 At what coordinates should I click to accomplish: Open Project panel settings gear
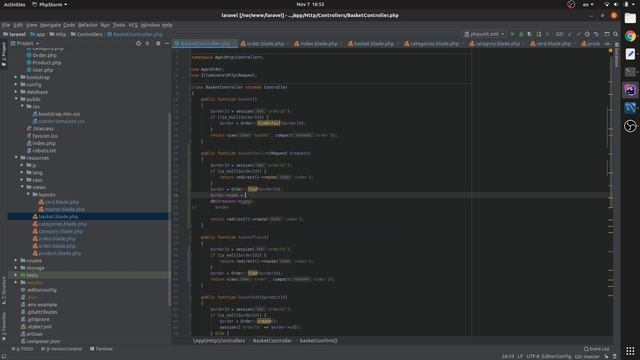[158, 43]
